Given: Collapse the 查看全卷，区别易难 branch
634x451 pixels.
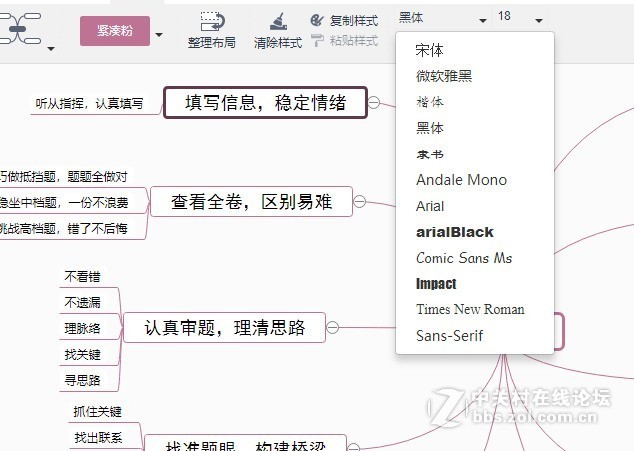Looking at the screenshot, I should point(359,201).
